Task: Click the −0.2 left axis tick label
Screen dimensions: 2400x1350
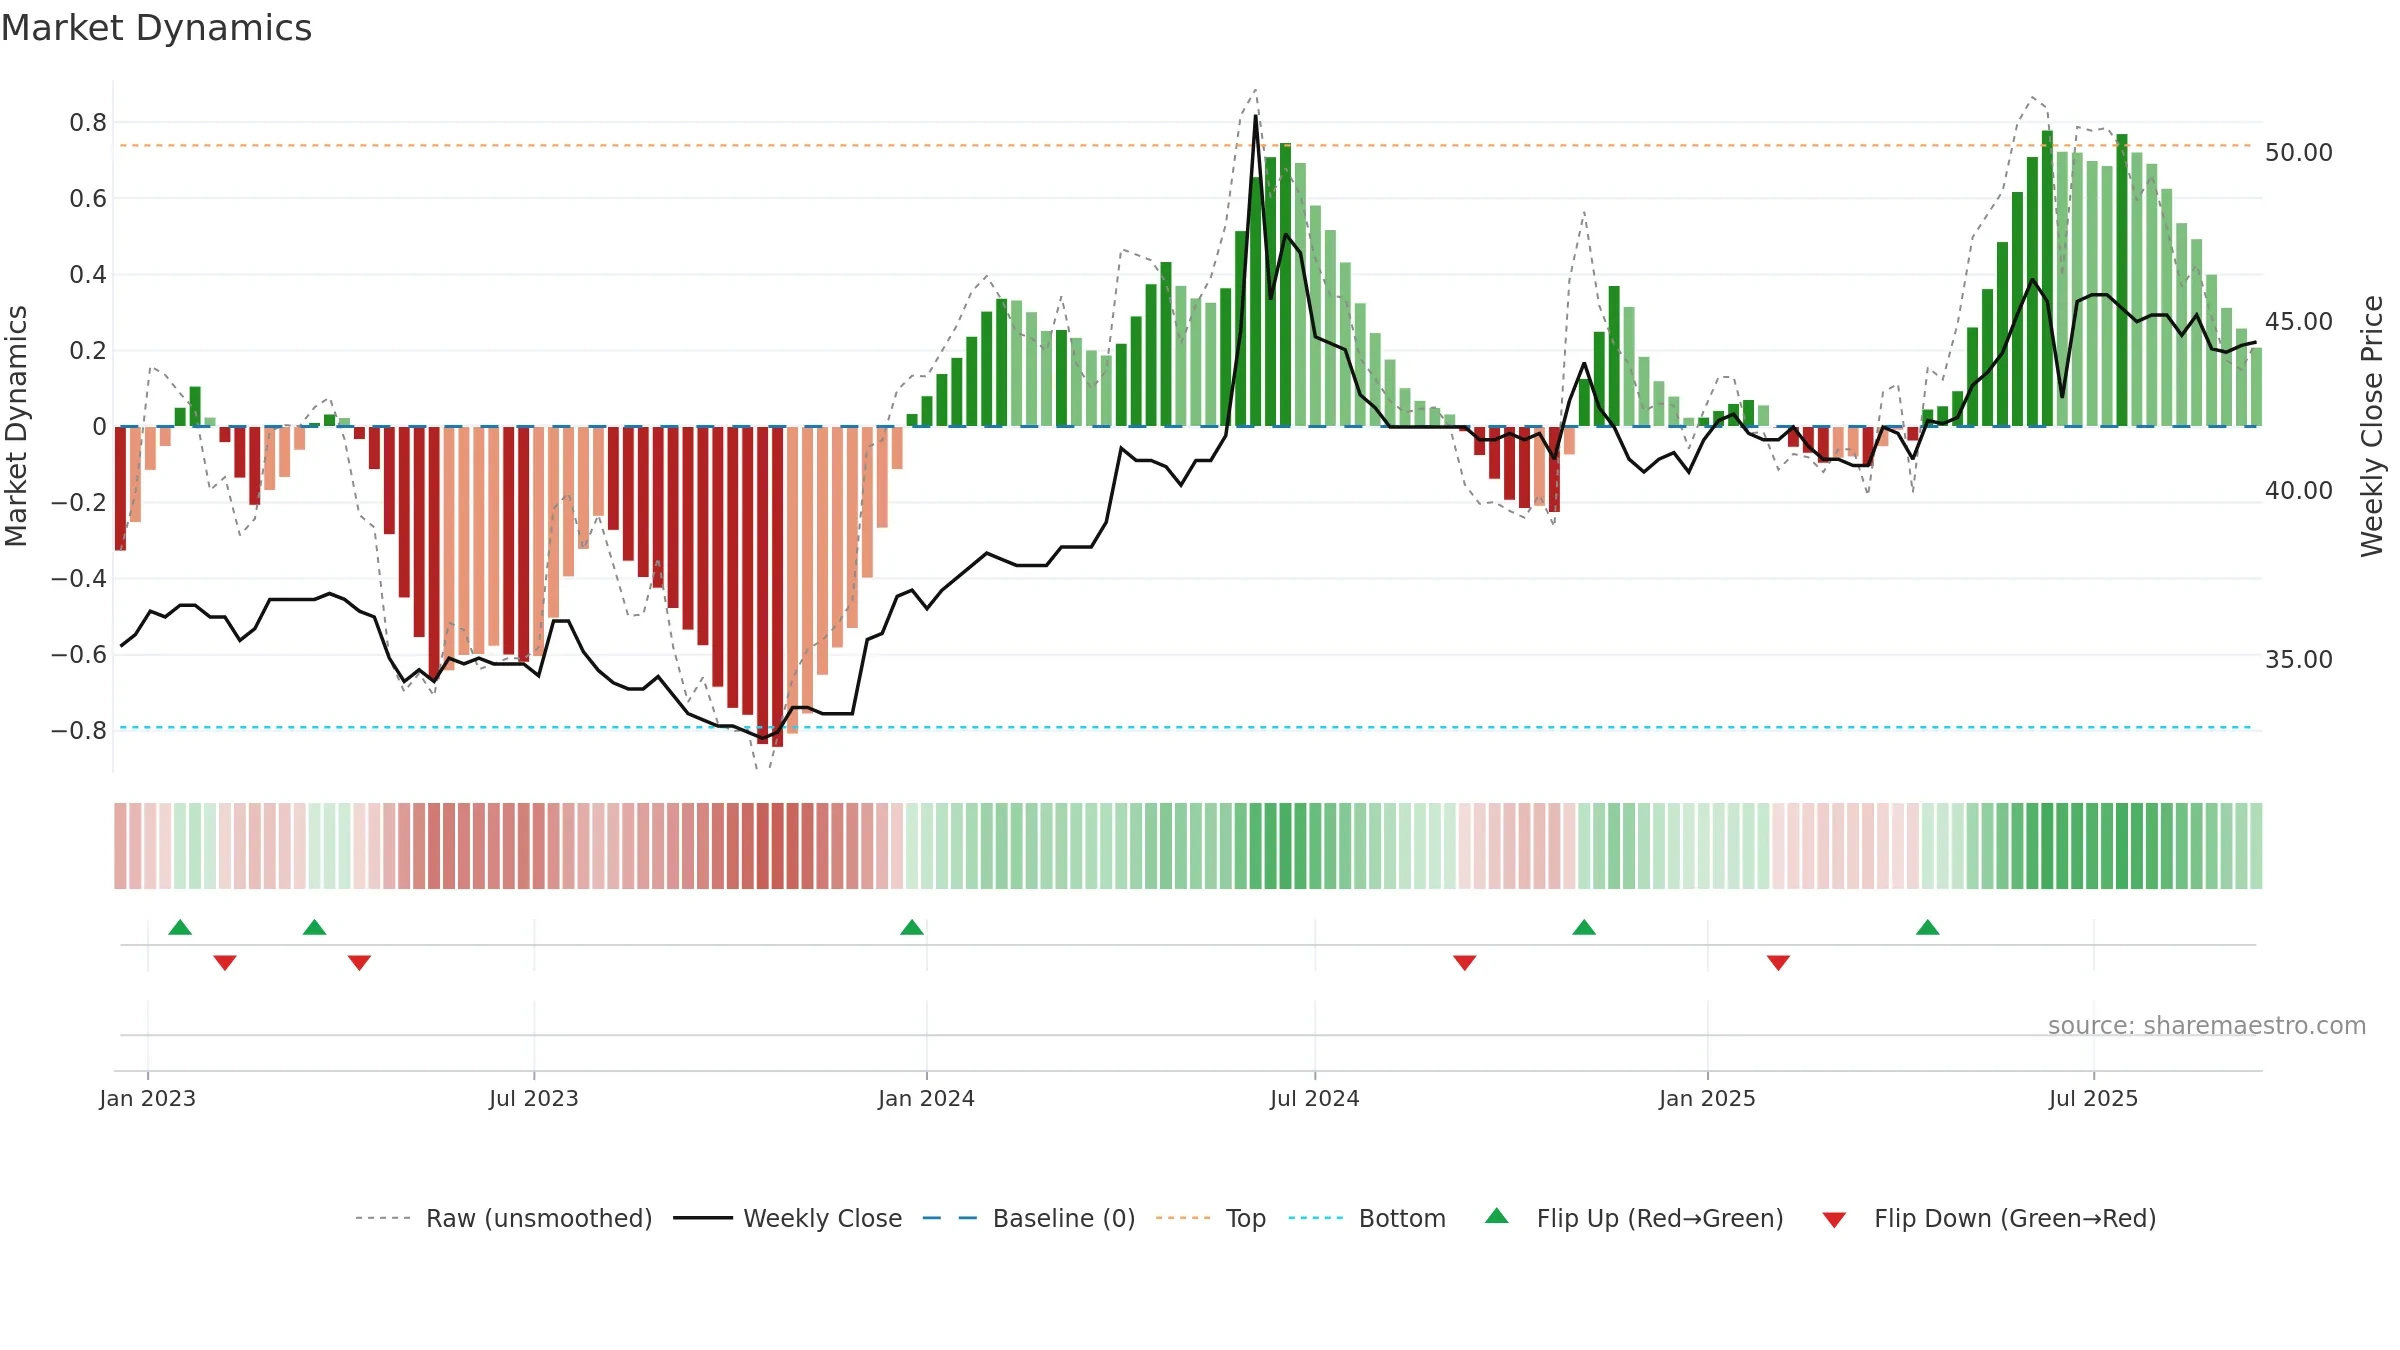Action: [79, 503]
